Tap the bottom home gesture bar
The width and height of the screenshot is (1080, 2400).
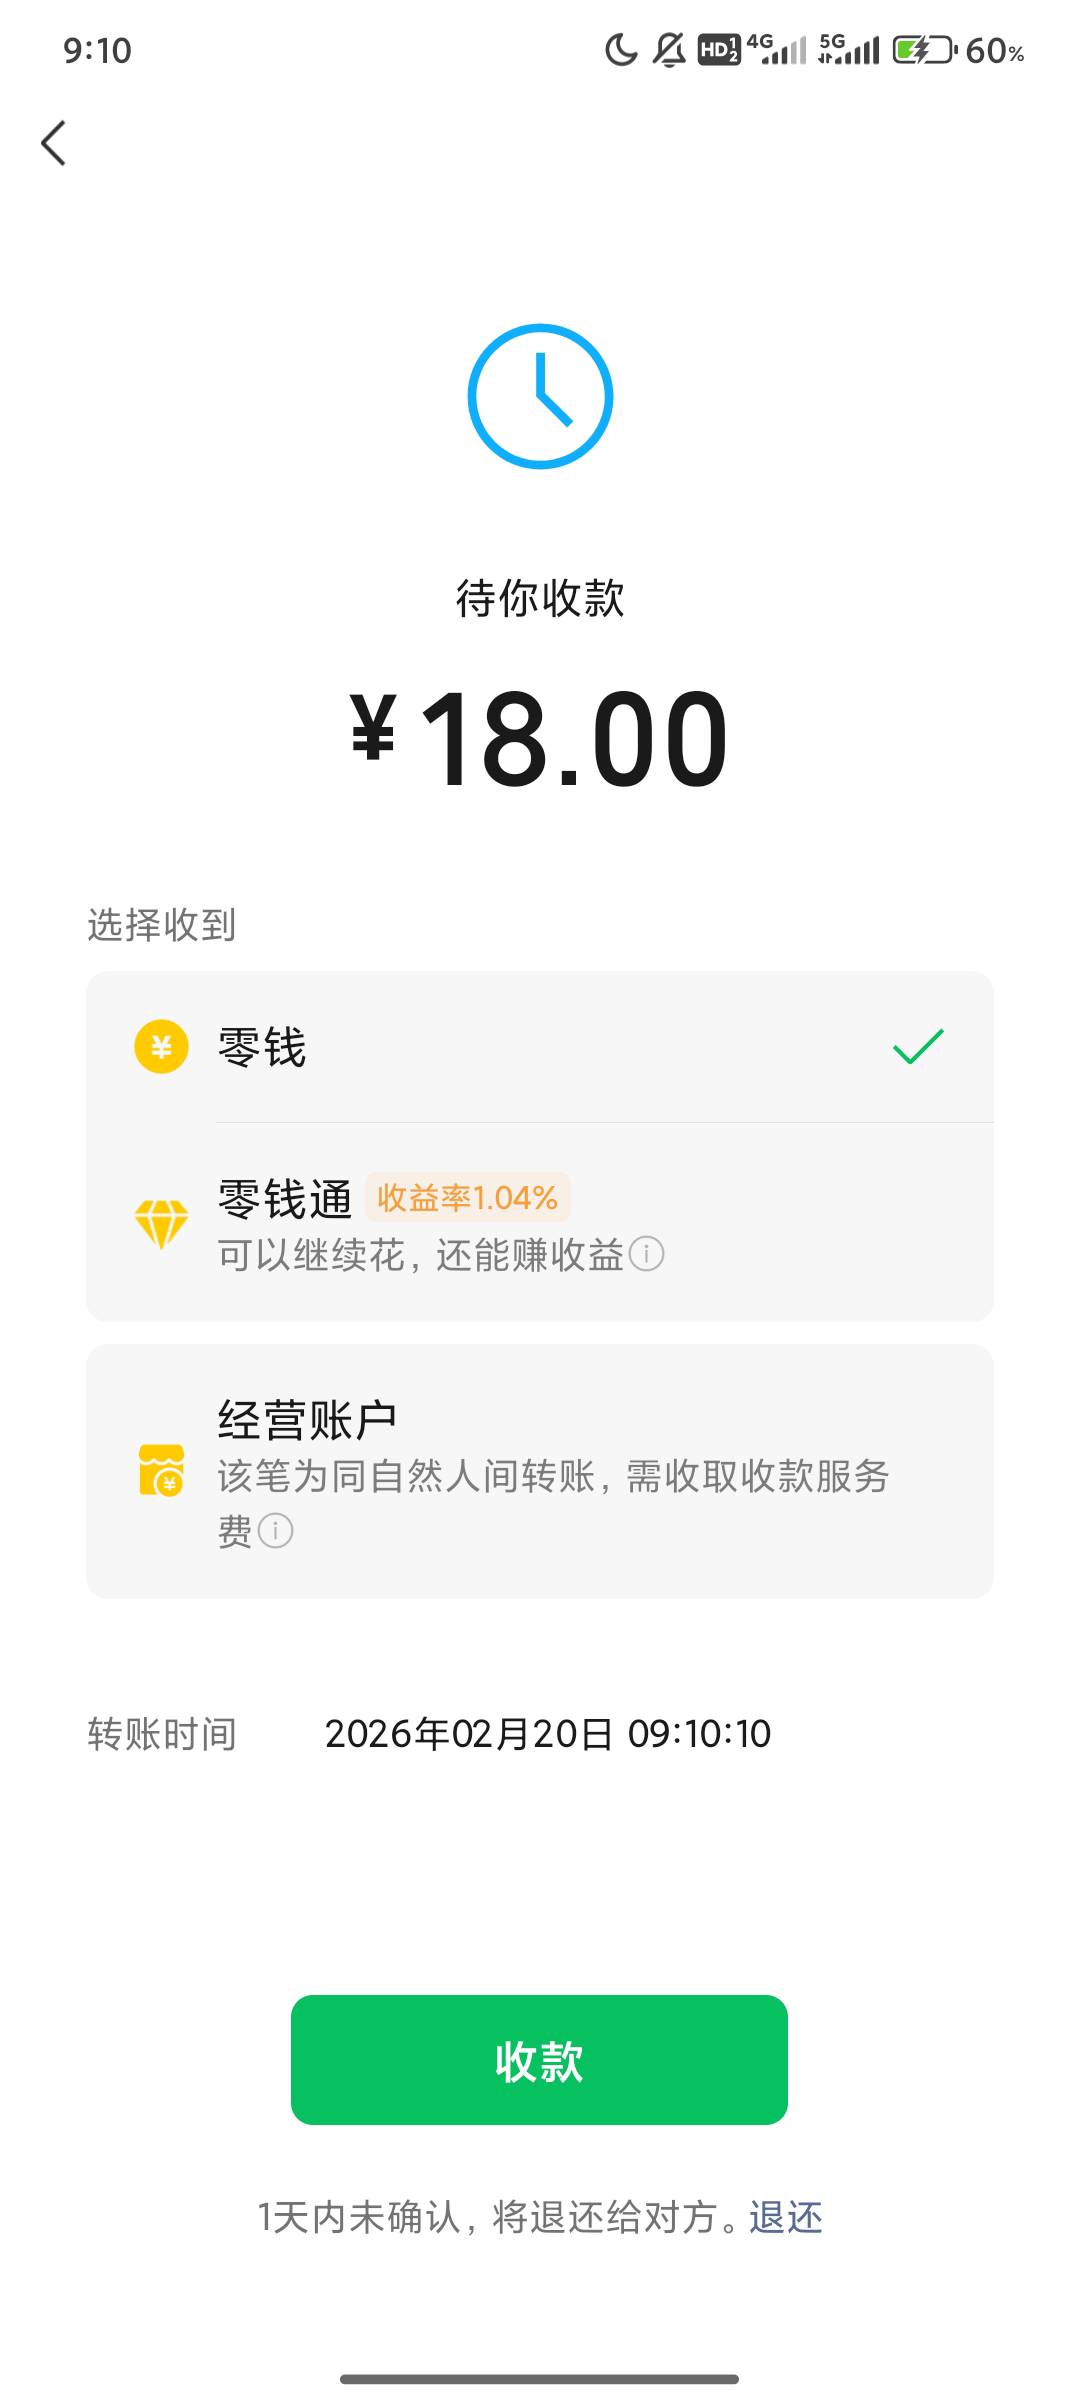(x=540, y=2378)
